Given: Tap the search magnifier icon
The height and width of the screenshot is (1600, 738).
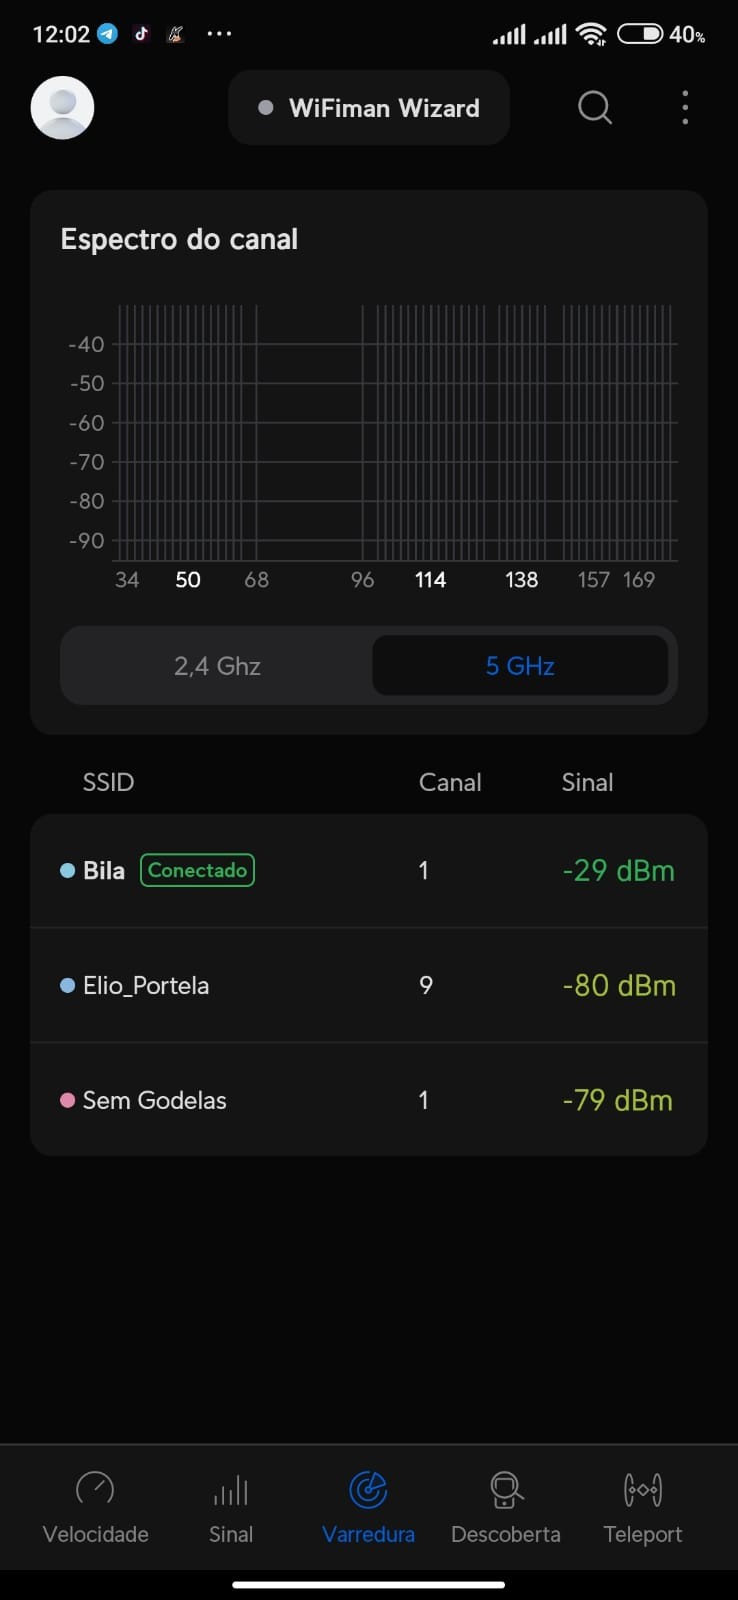Looking at the screenshot, I should [595, 107].
